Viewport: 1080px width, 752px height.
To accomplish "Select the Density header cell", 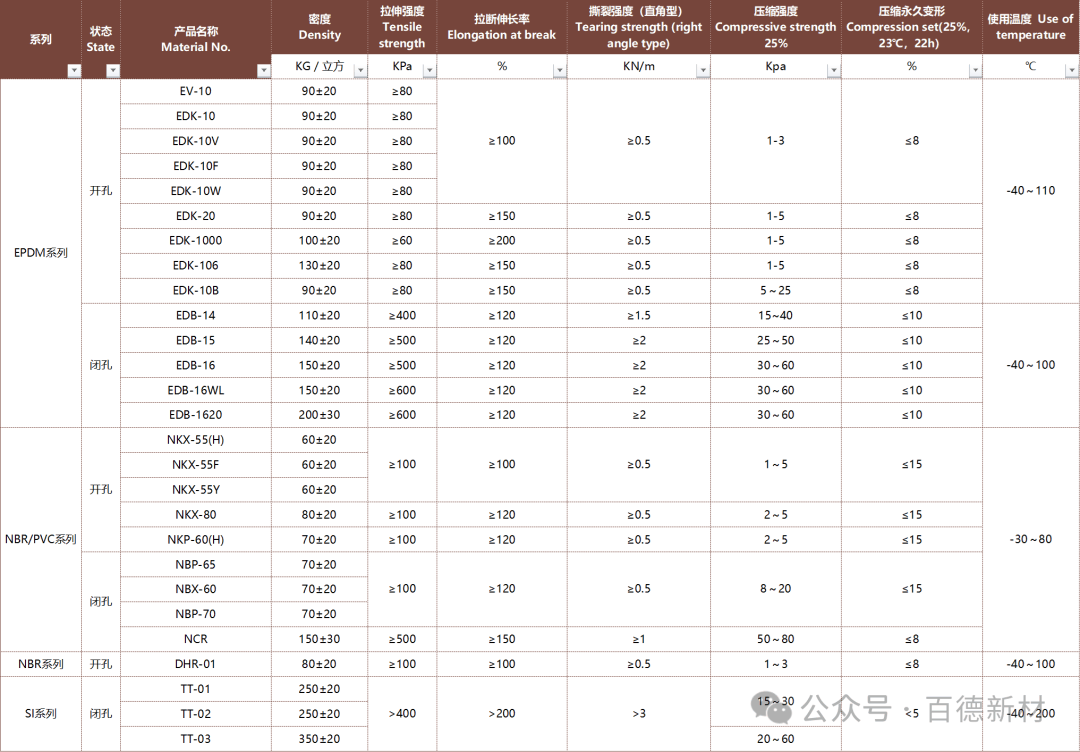I will point(319,27).
